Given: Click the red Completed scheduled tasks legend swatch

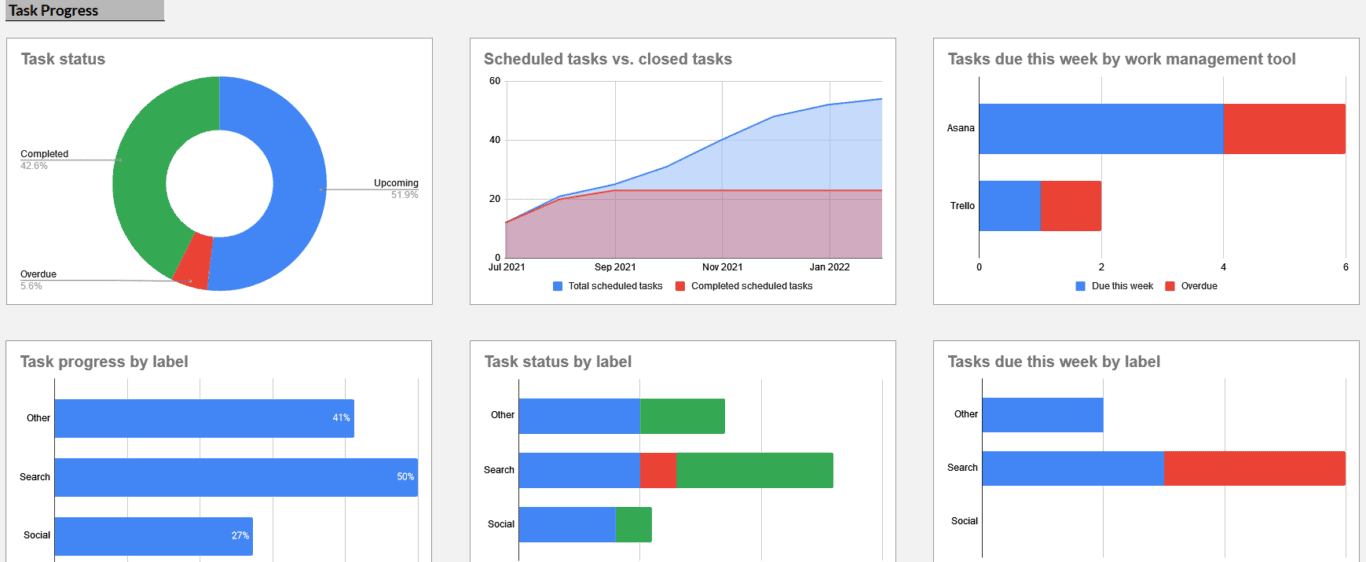Looking at the screenshot, I should (681, 286).
